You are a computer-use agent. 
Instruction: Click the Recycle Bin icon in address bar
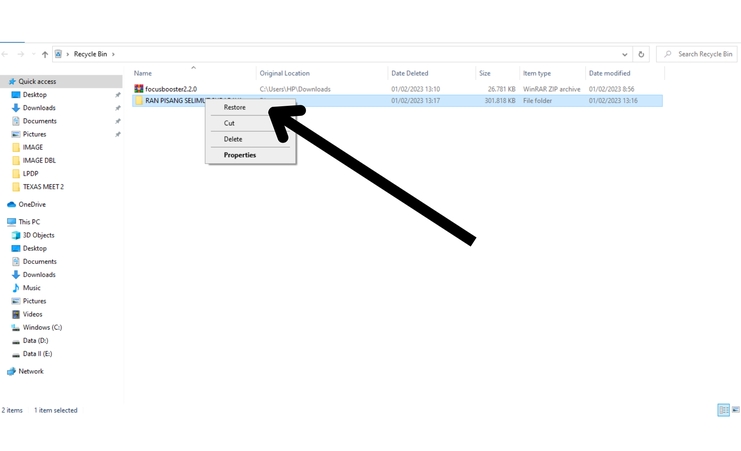[x=58, y=54]
